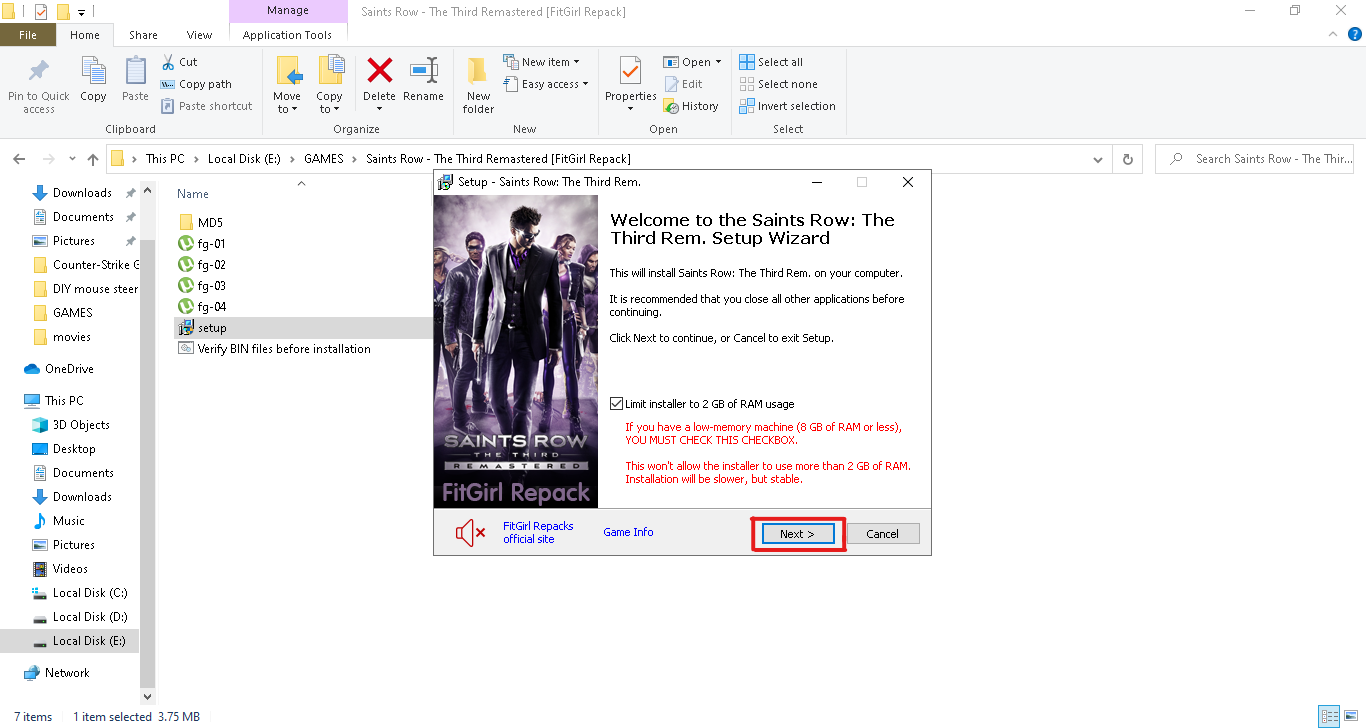The width and height of the screenshot is (1366, 728).
Task: Select Cut in Clipboard group
Action: [x=179, y=62]
